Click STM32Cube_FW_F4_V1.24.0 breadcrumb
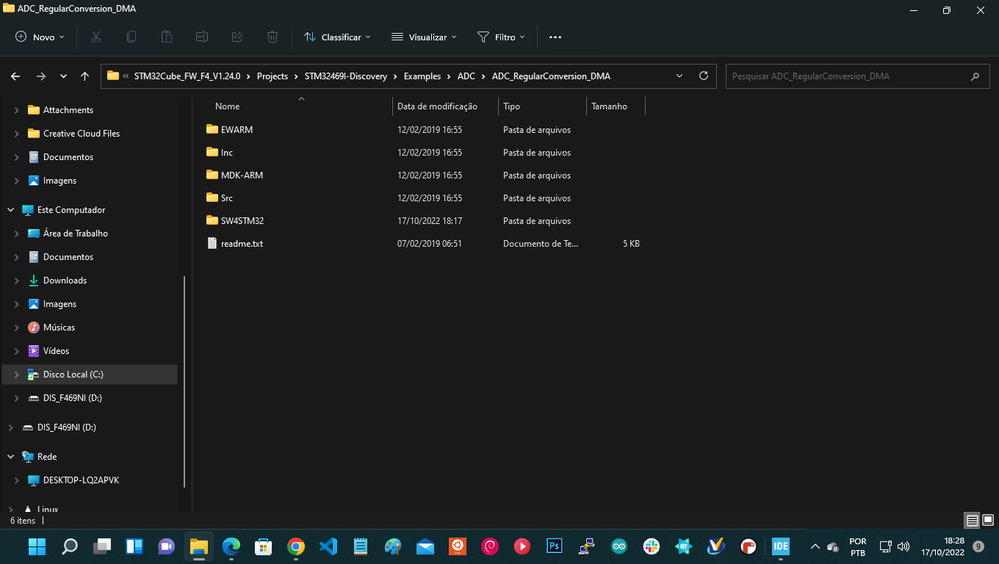This screenshot has height=564, width=999. (187, 76)
